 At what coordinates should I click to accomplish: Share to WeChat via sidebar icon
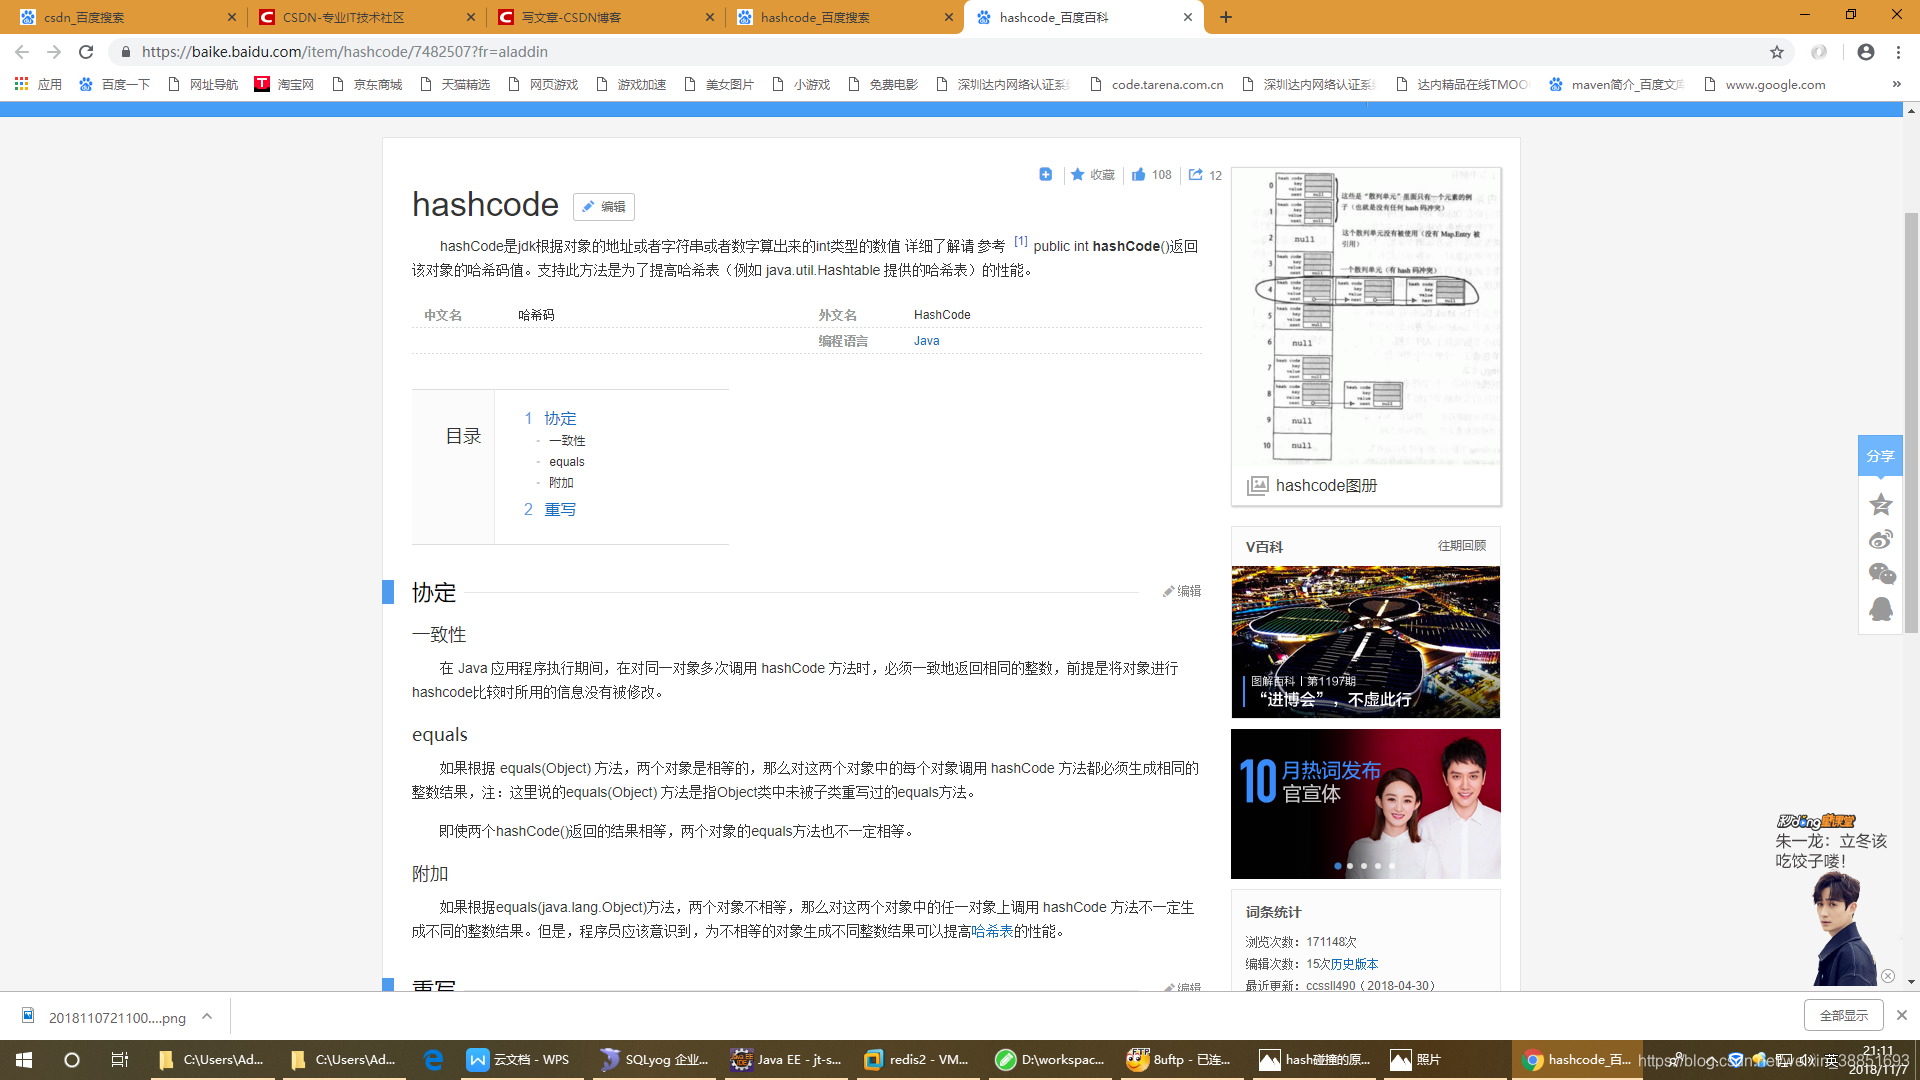pos(1882,574)
